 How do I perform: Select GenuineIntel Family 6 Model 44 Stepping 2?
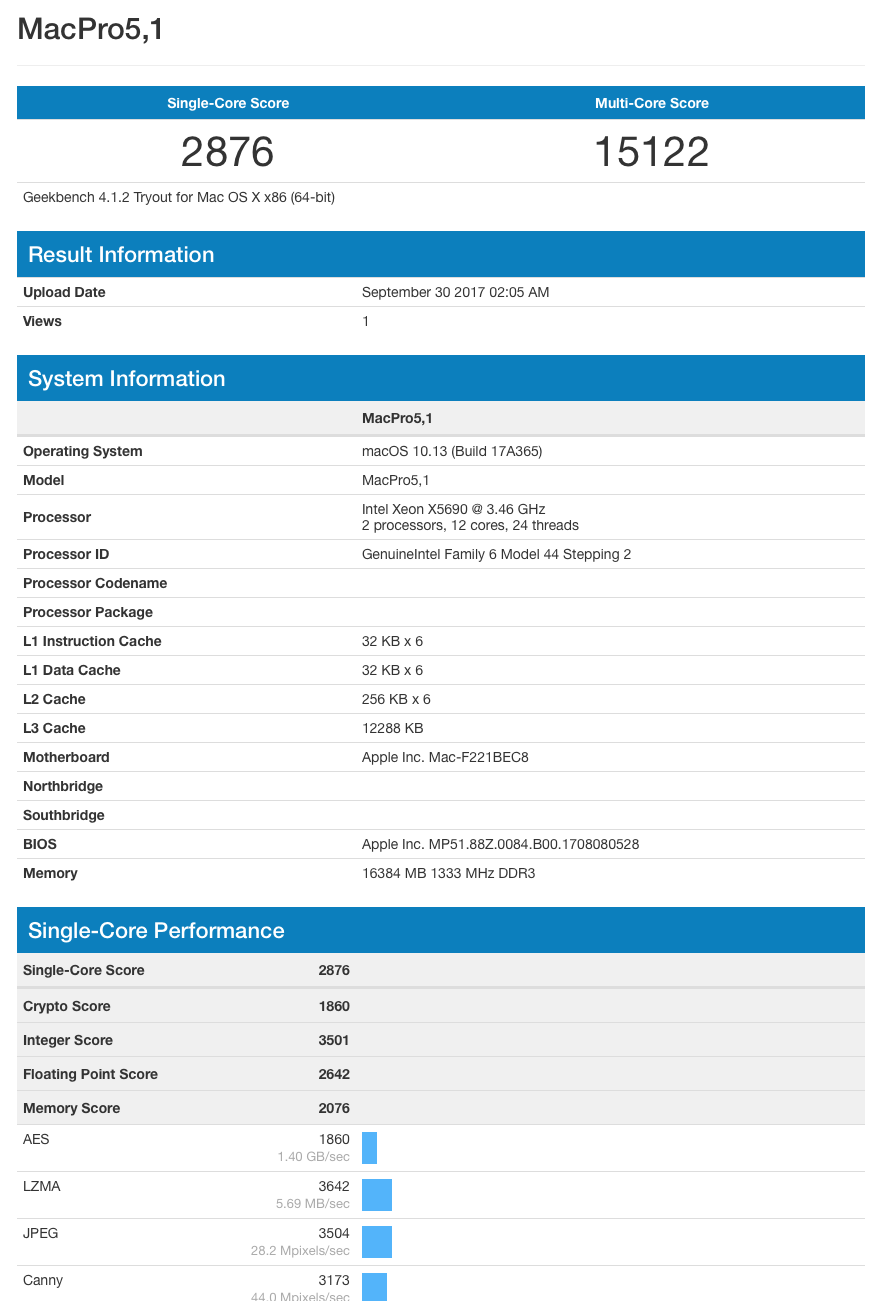(x=496, y=554)
